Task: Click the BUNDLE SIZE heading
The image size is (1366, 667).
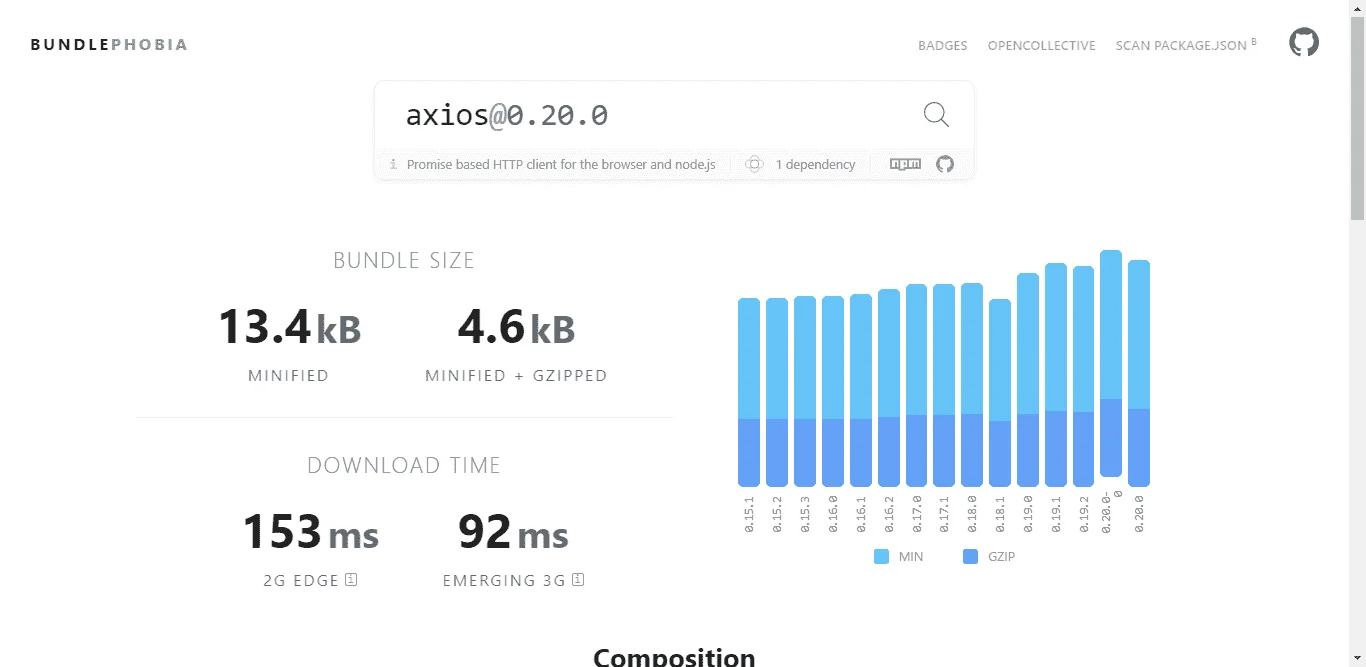Action: [x=404, y=260]
